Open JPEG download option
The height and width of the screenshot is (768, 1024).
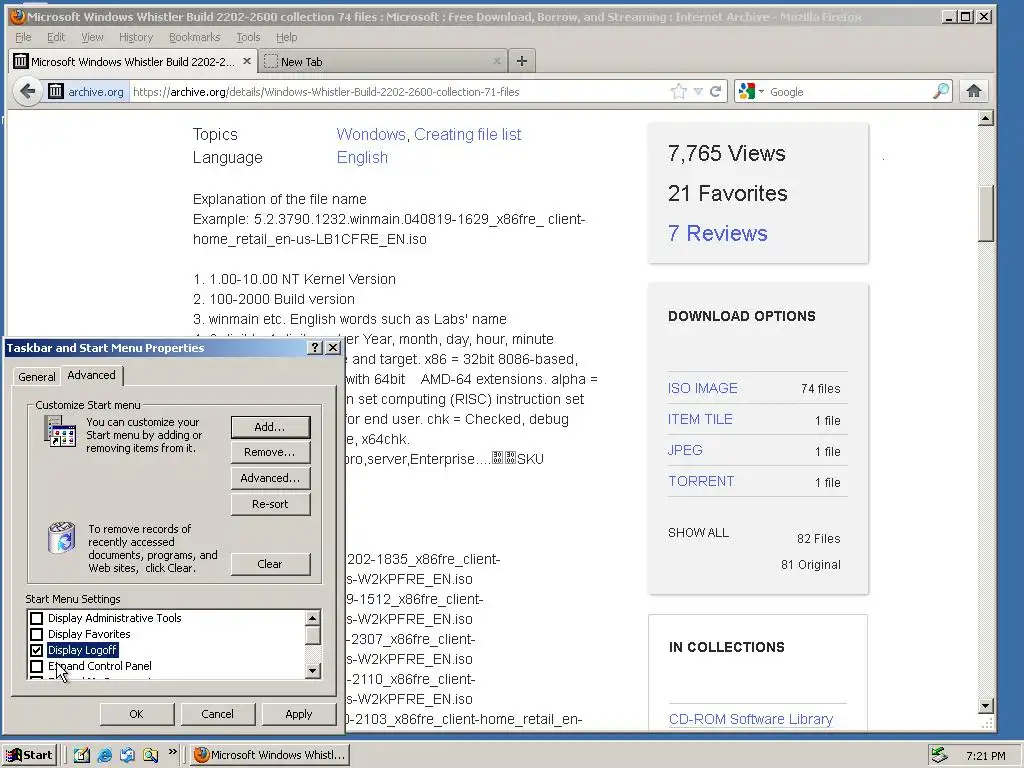pos(685,450)
